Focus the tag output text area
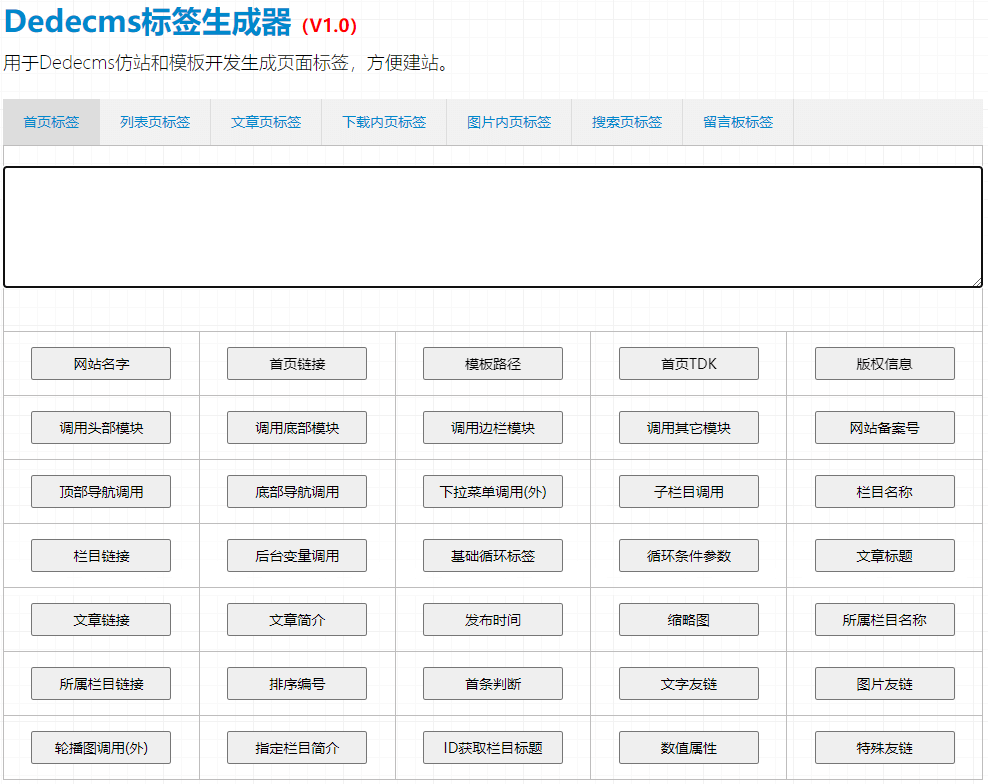Viewport: 988px width, 784px height. 493,227
